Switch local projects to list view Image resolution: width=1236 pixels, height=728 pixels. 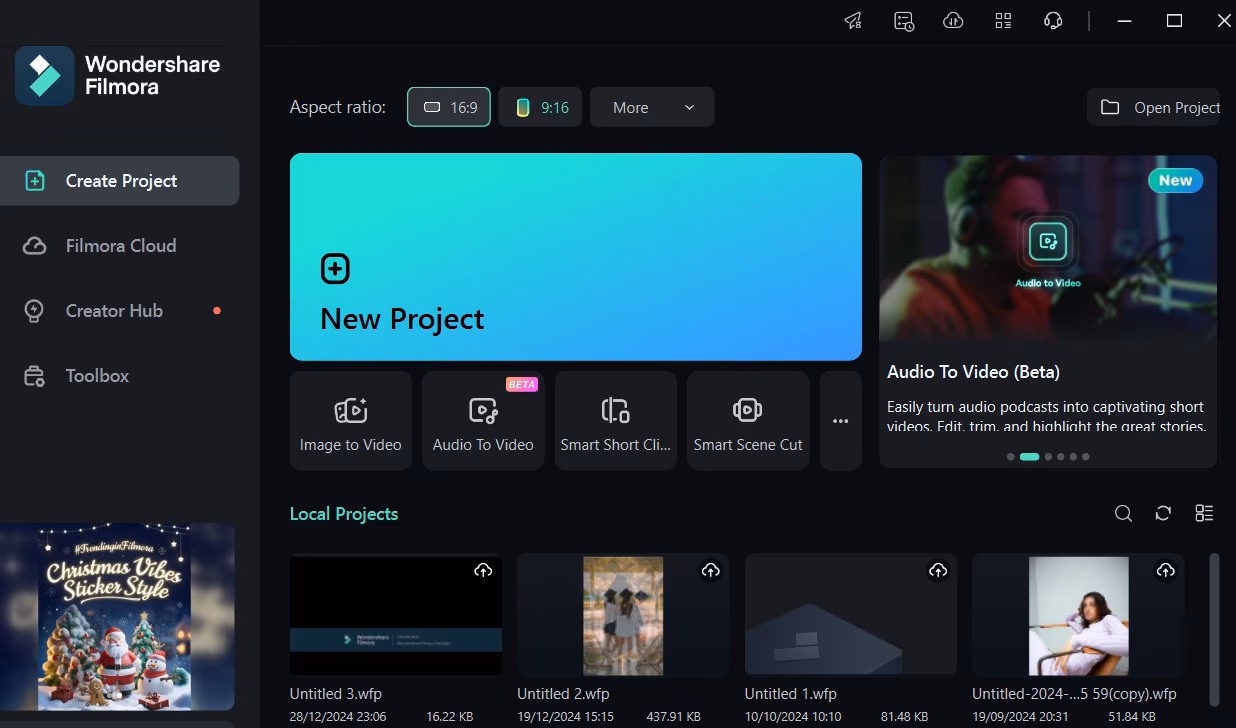pyautogui.click(x=1204, y=513)
